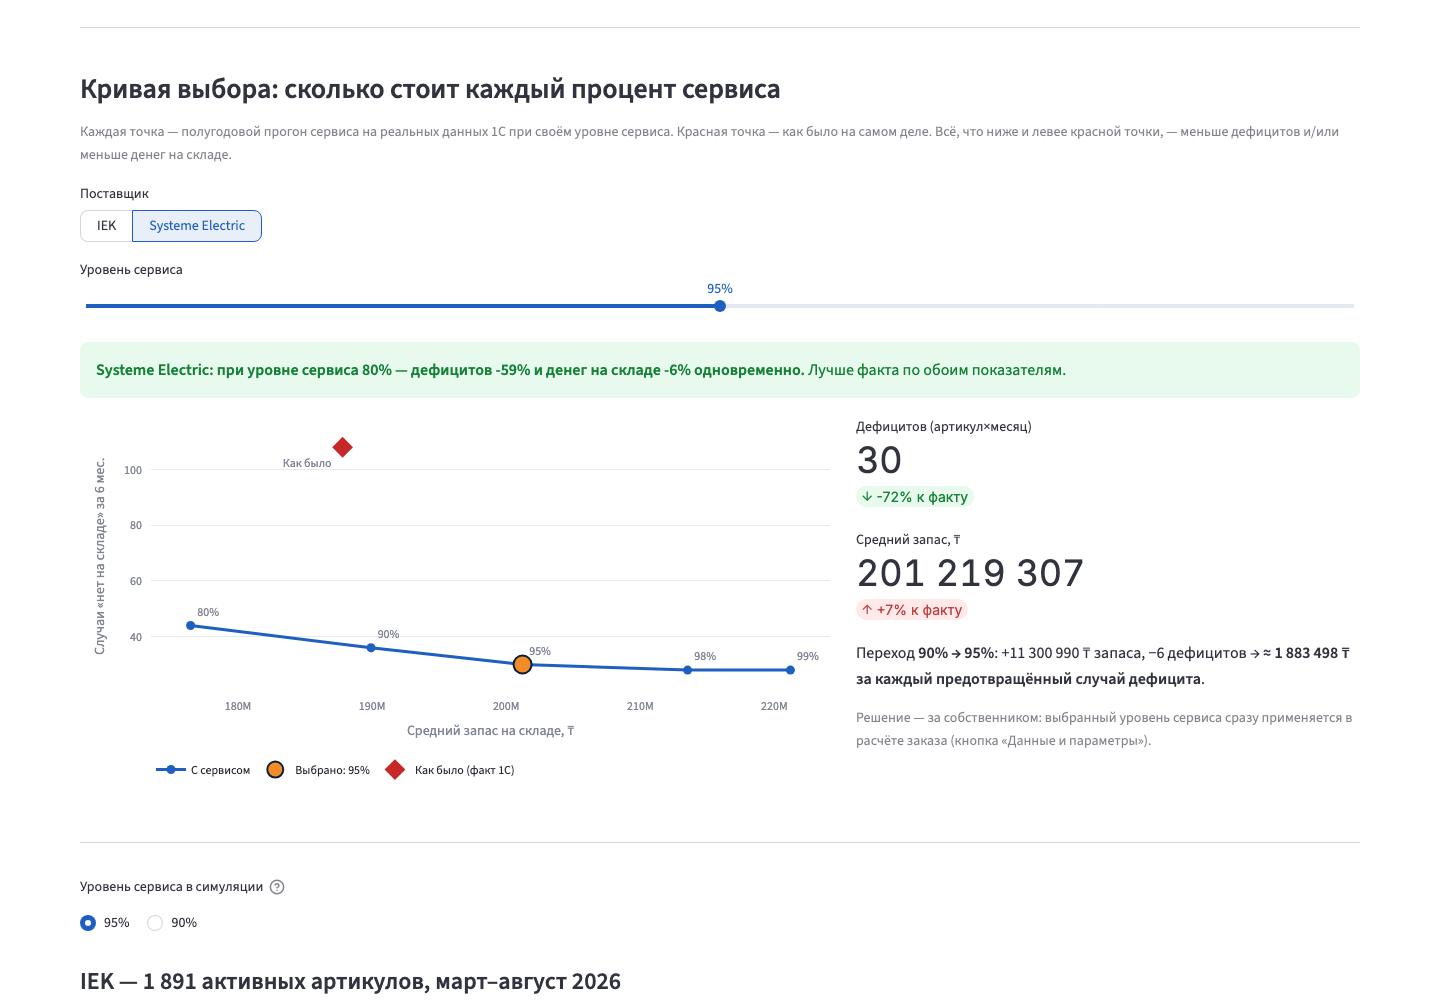This screenshot has height=1000, width=1440.
Task: Click the 'Переход 90% → 95%' explanation text
Action: [1103, 666]
